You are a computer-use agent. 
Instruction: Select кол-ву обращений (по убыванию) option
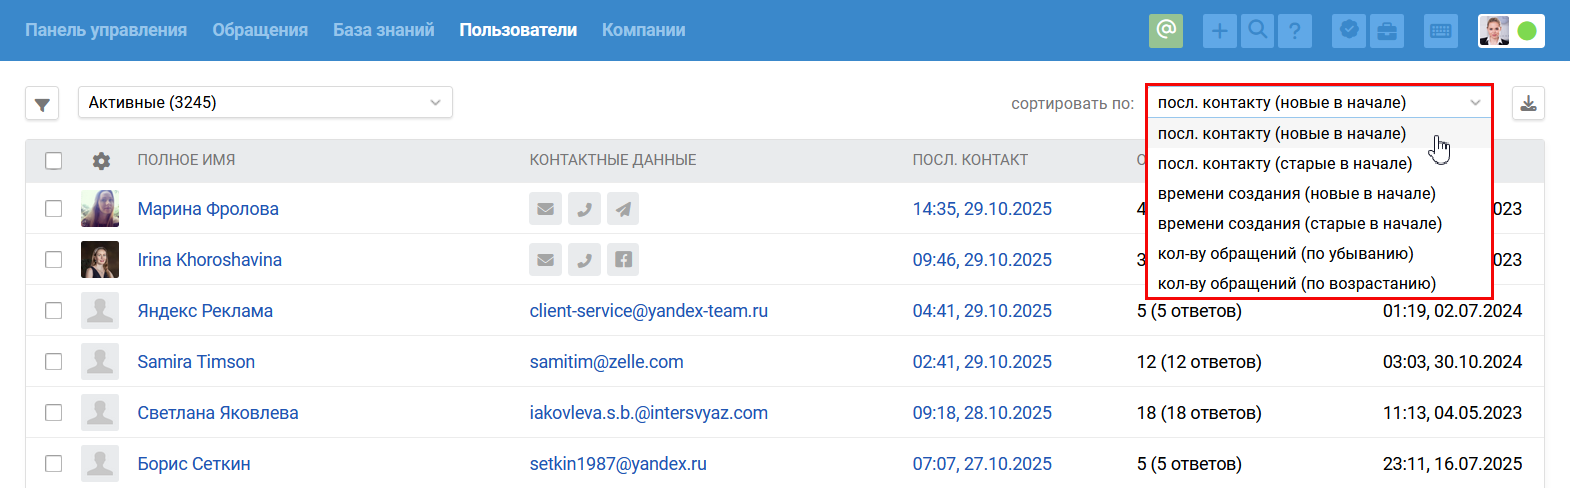pos(1285,253)
